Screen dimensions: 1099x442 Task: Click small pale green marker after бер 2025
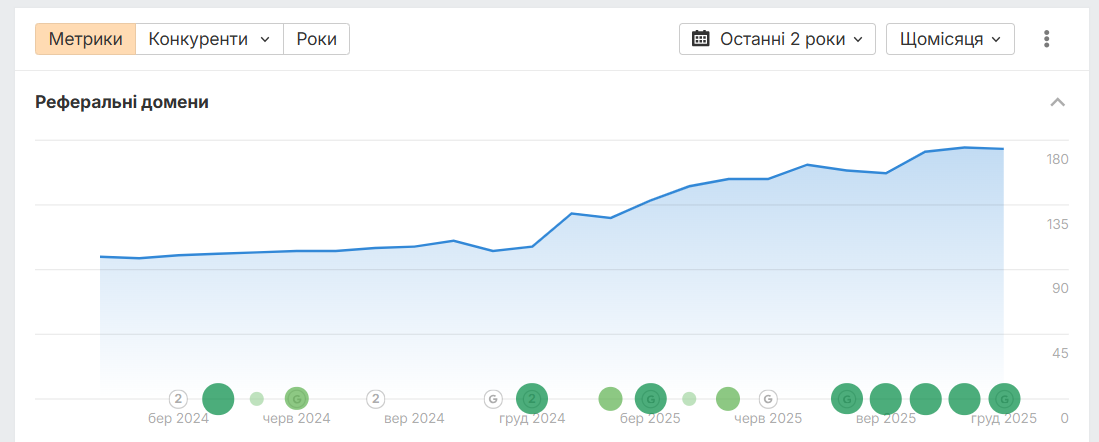click(x=689, y=399)
